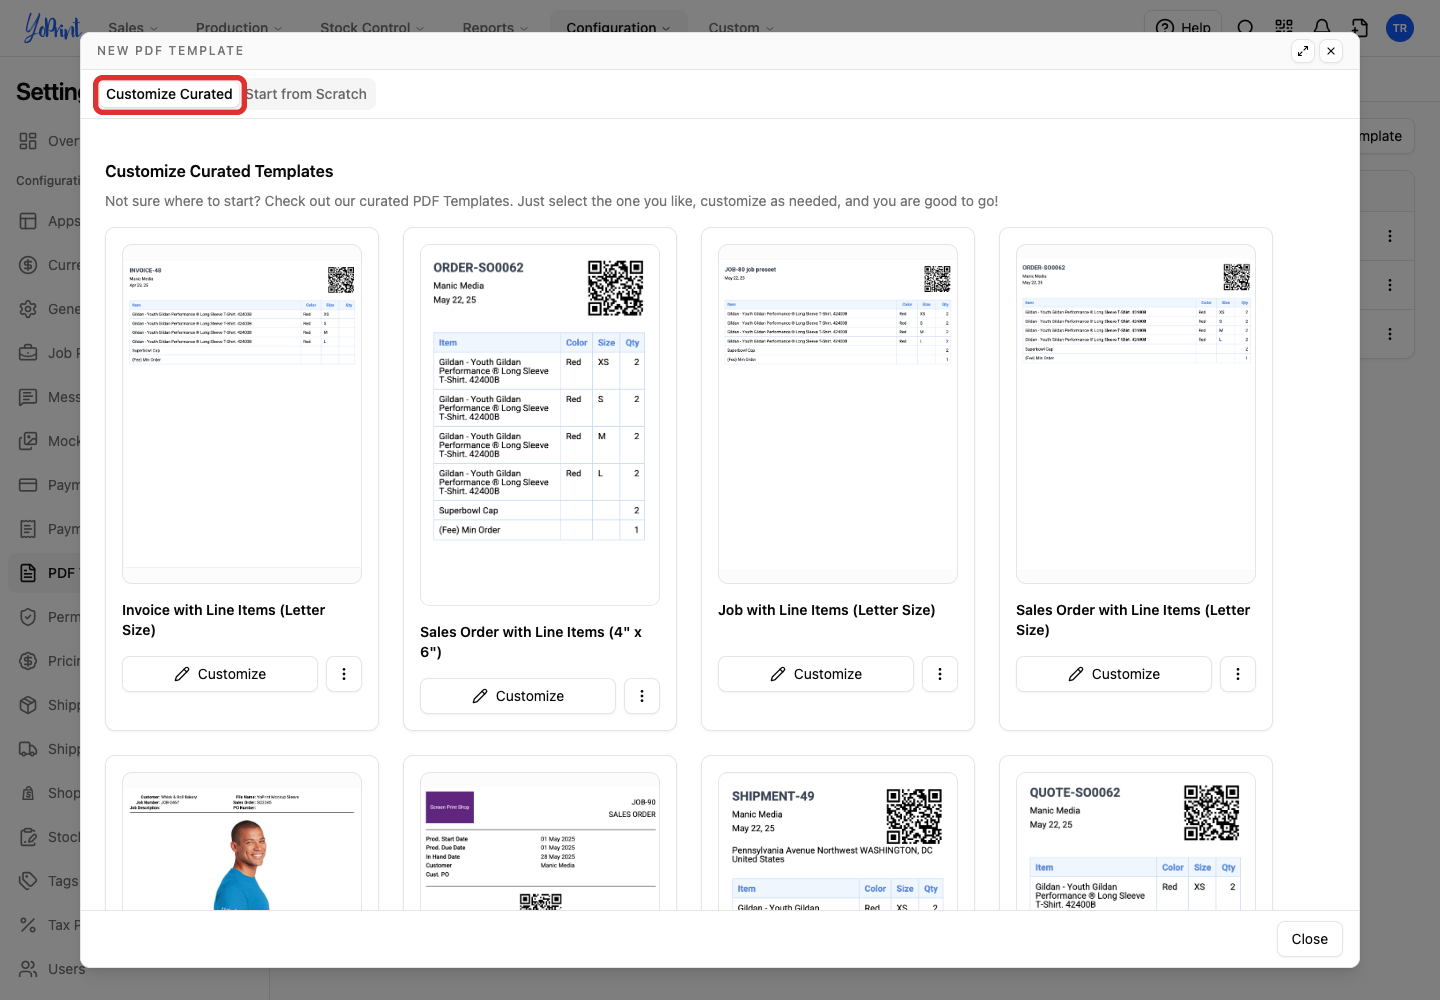
Task: Click the document icon next to the bell
Action: click(x=1360, y=27)
